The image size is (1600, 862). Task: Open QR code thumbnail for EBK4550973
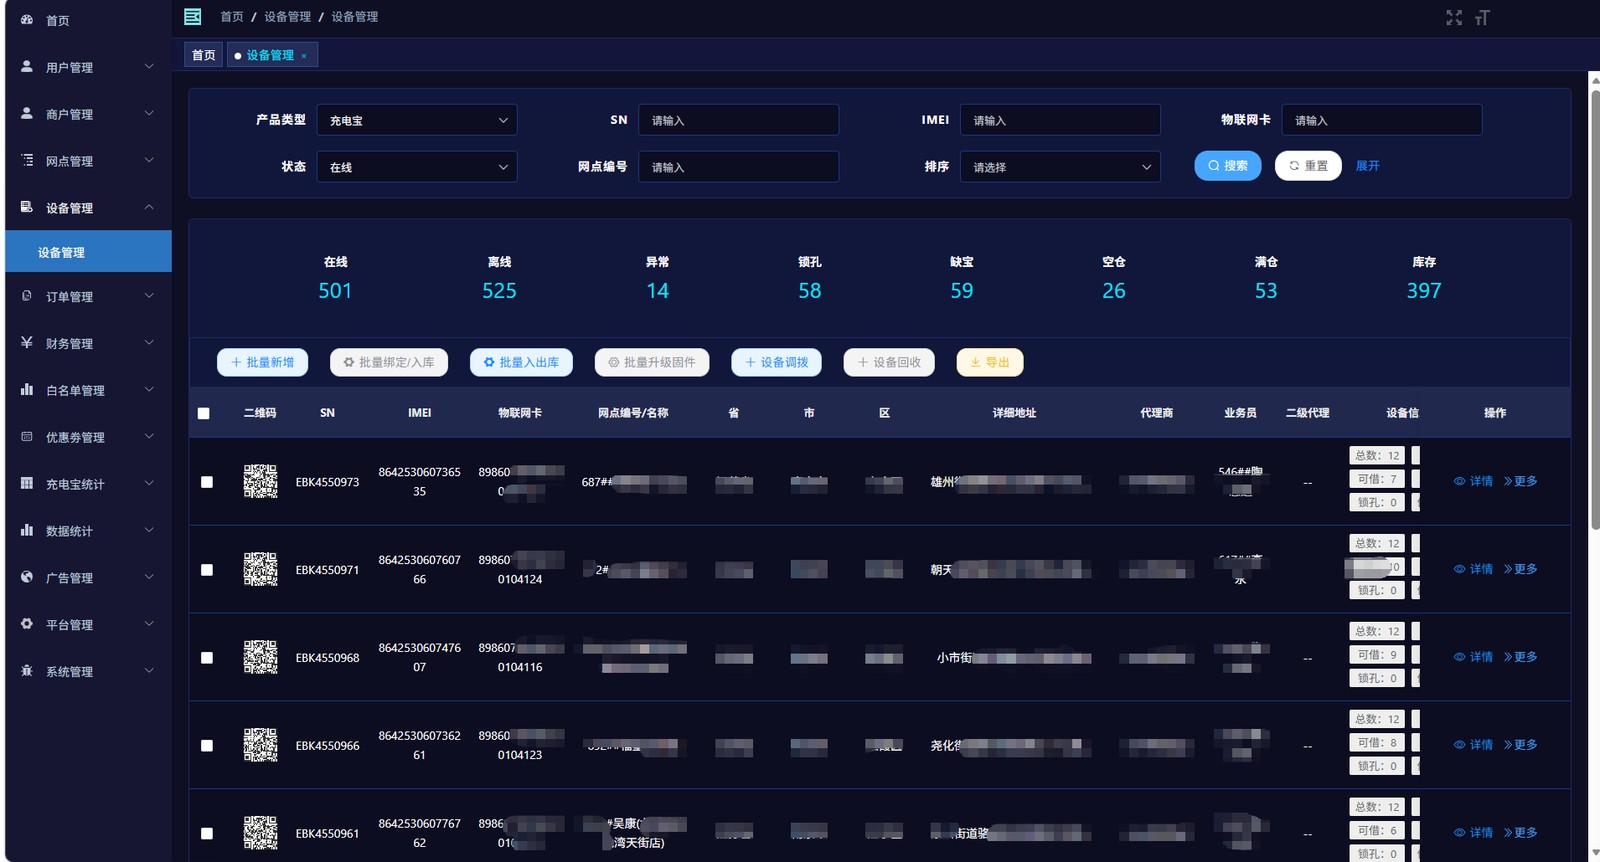pyautogui.click(x=260, y=481)
